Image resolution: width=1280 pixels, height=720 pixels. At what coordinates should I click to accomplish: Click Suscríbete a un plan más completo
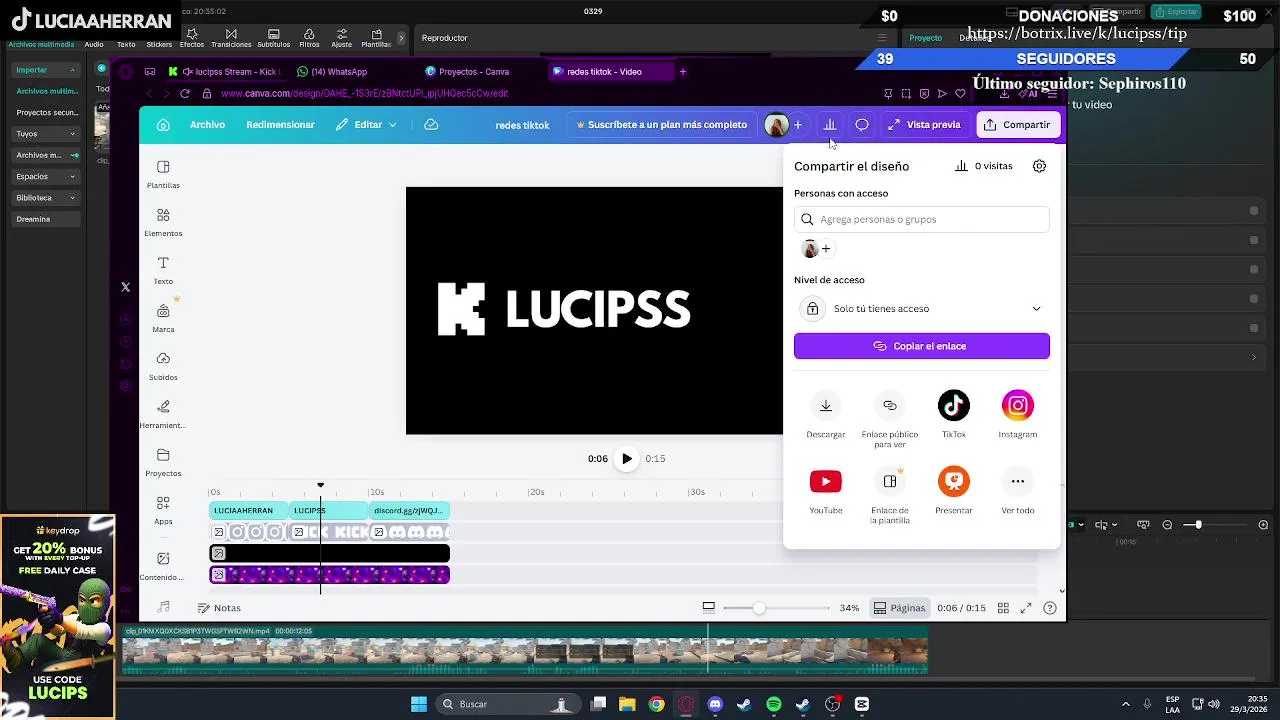(x=662, y=125)
